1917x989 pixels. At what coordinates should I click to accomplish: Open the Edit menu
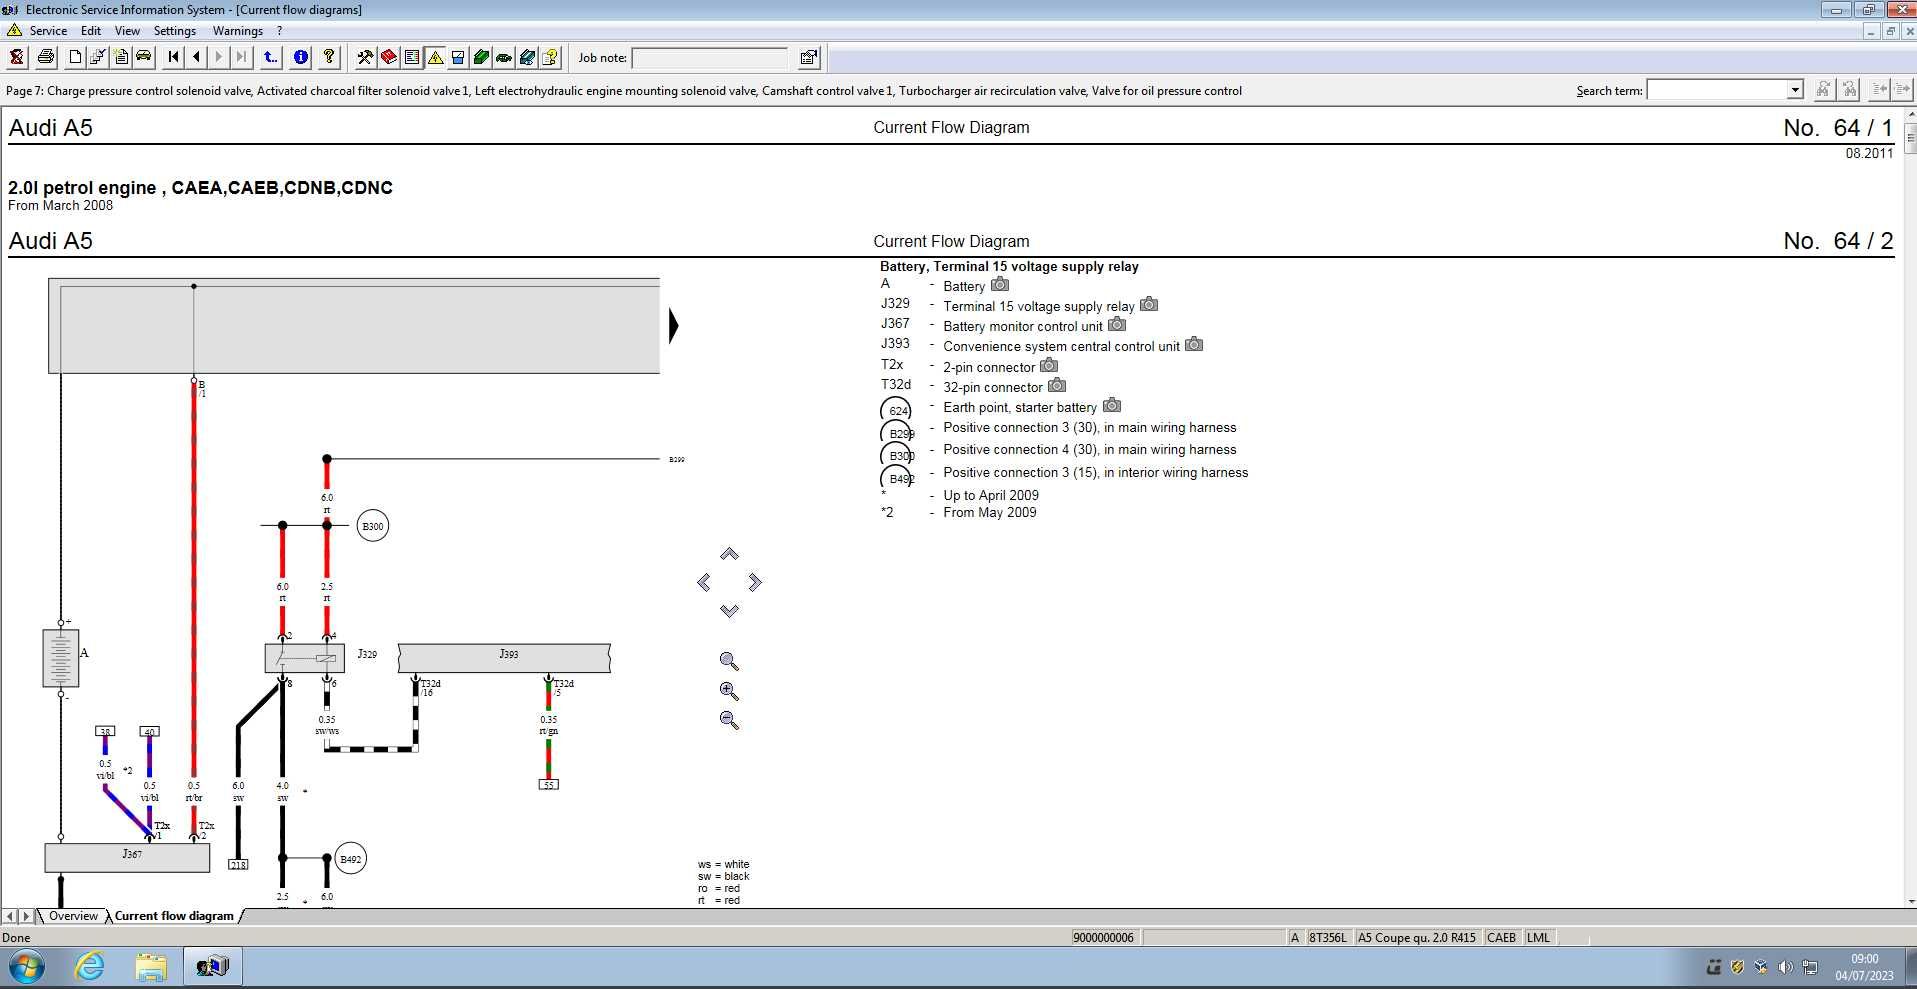click(91, 31)
